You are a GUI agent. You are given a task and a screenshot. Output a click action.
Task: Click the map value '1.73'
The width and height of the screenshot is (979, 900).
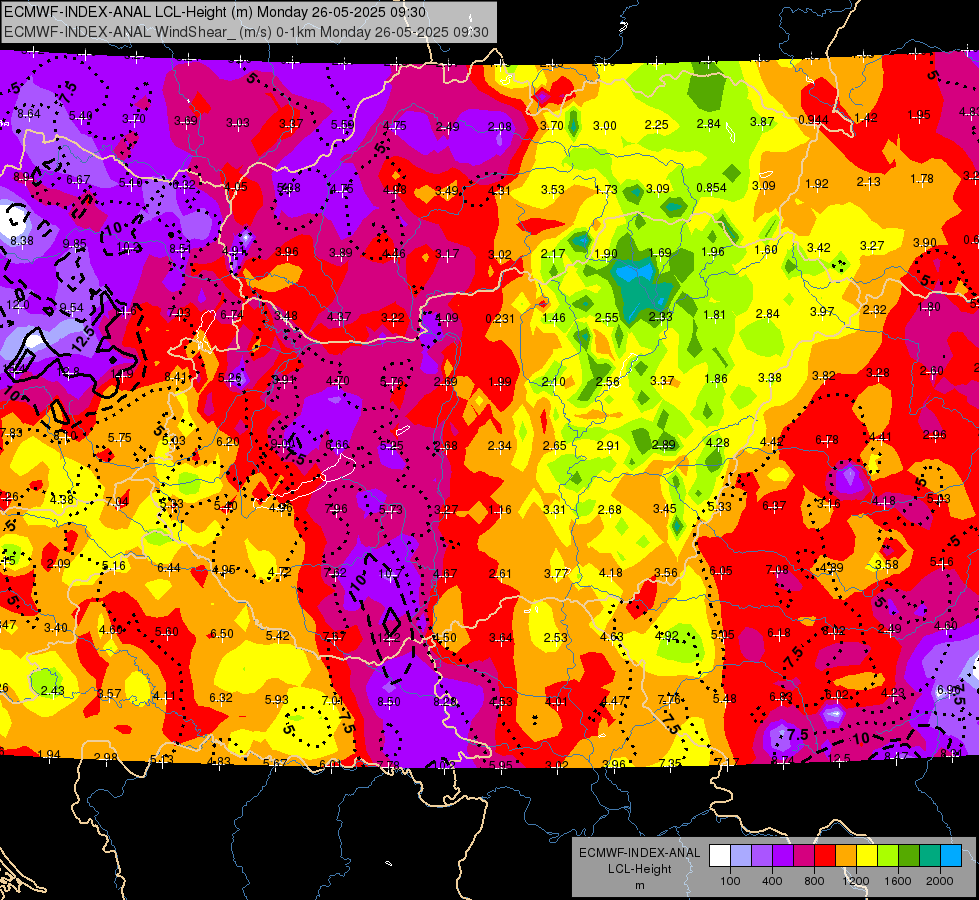click(606, 189)
